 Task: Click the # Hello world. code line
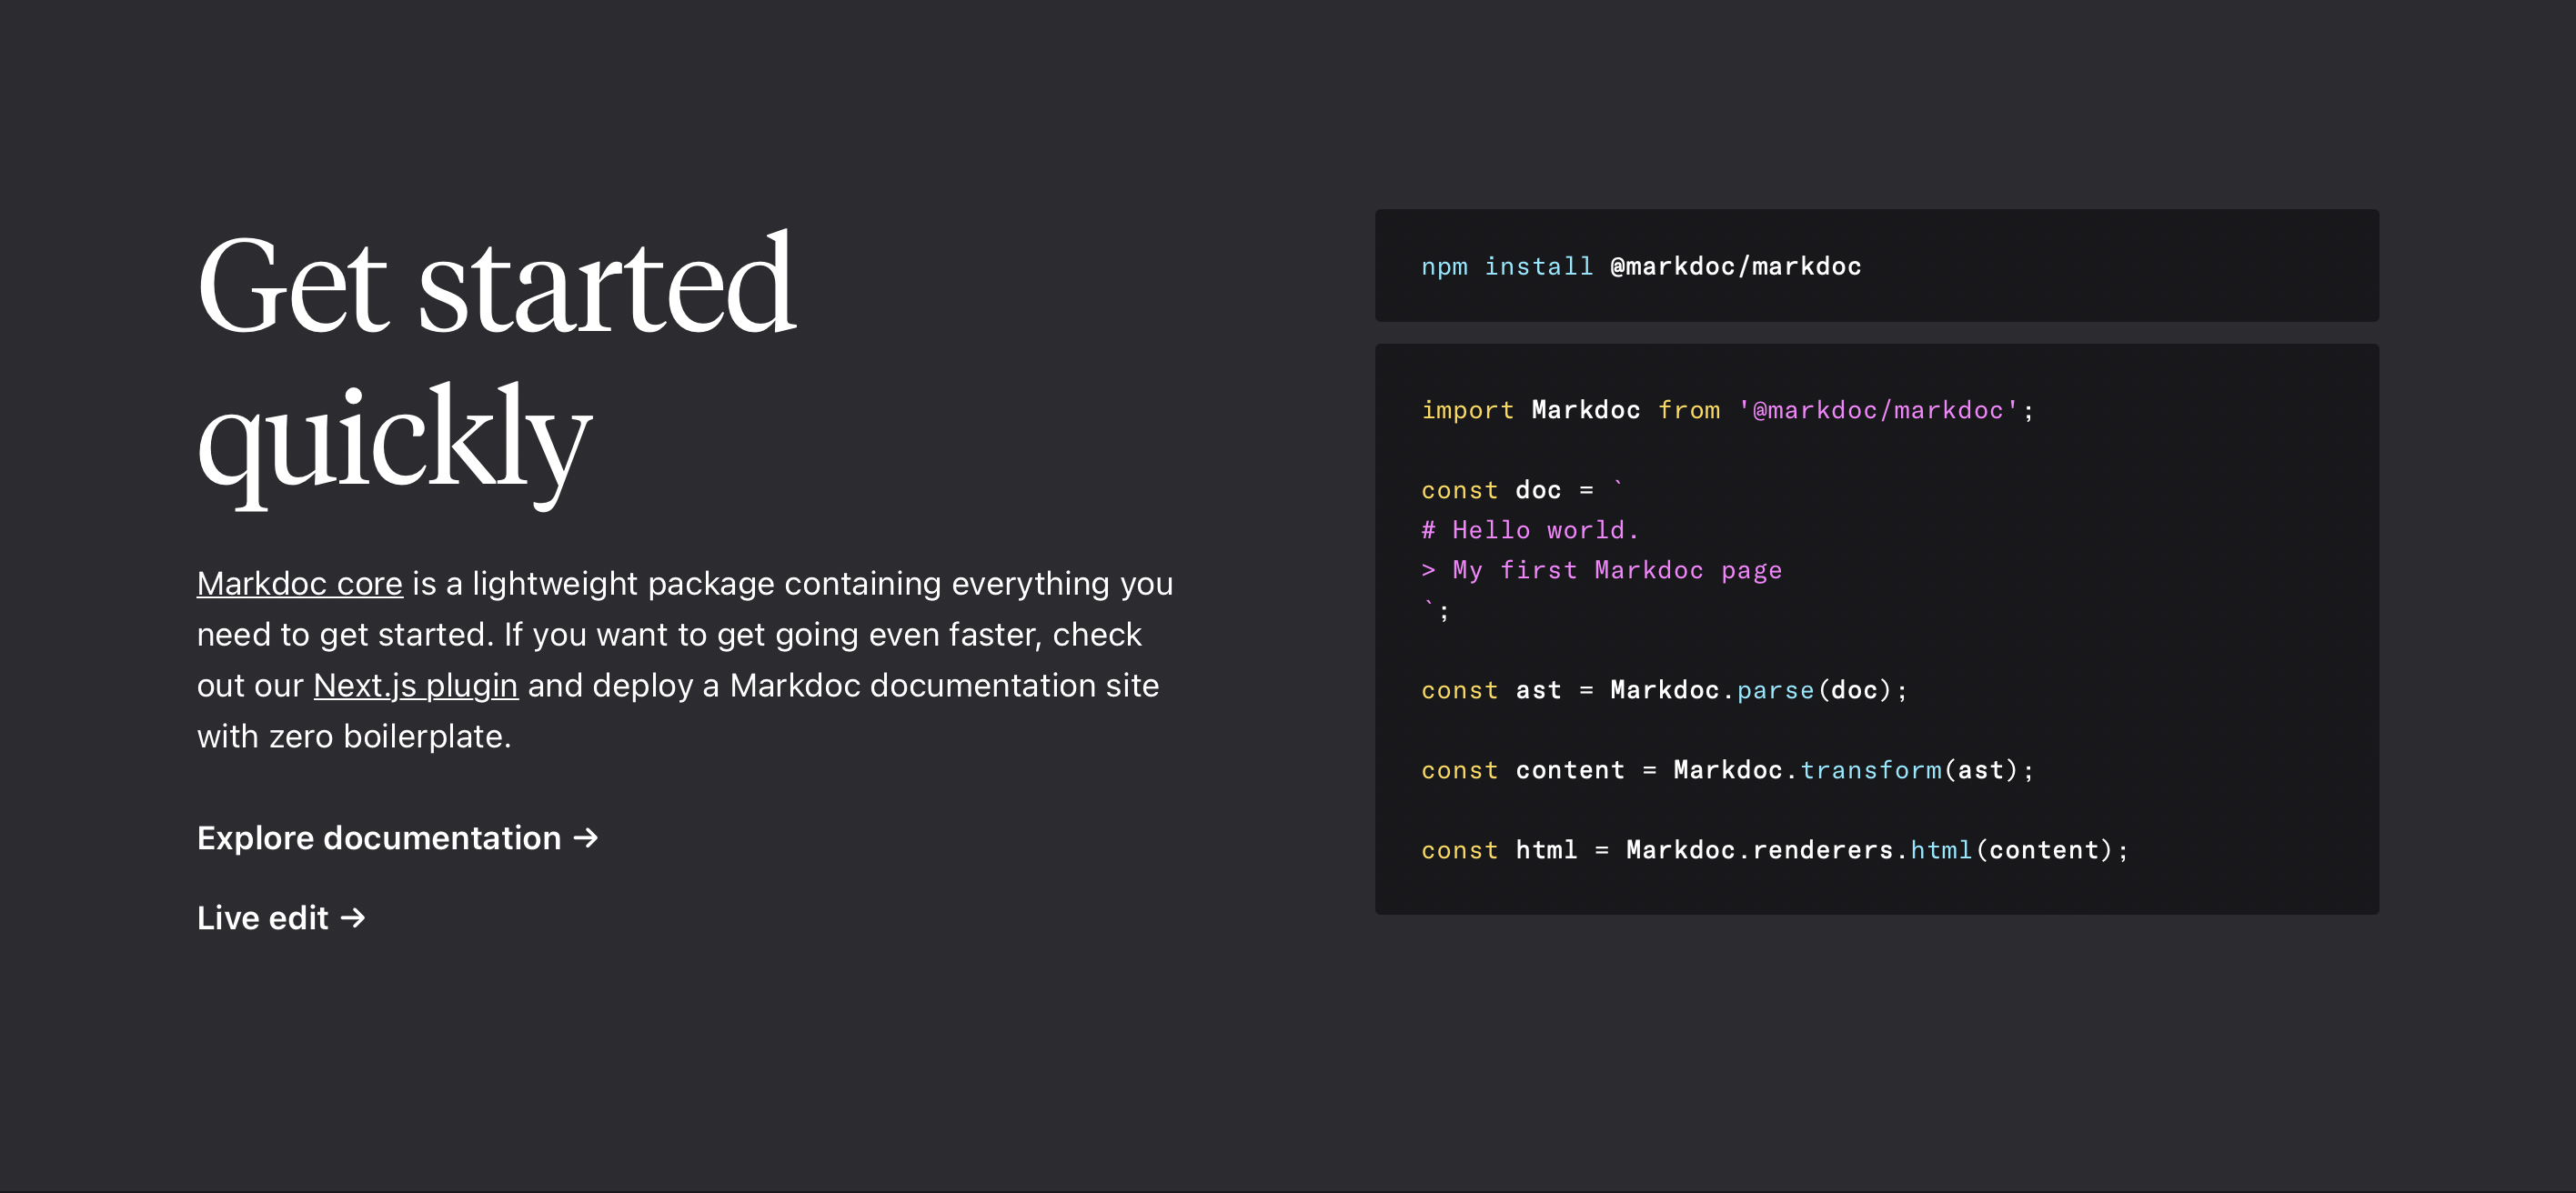click(x=1530, y=531)
